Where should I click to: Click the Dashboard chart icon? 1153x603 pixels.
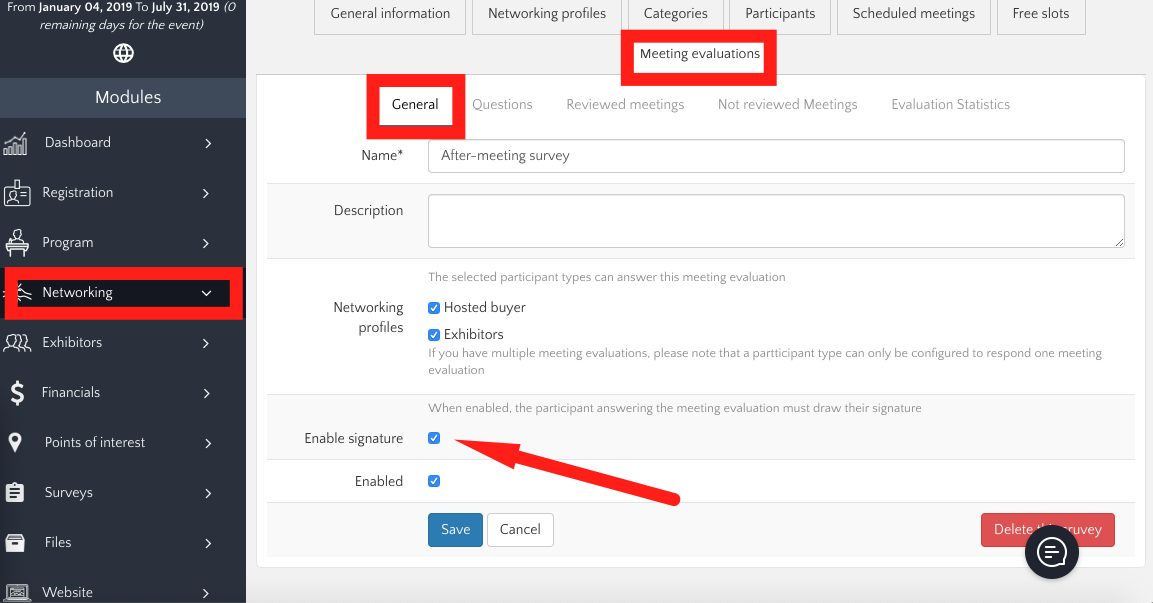pos(16,143)
